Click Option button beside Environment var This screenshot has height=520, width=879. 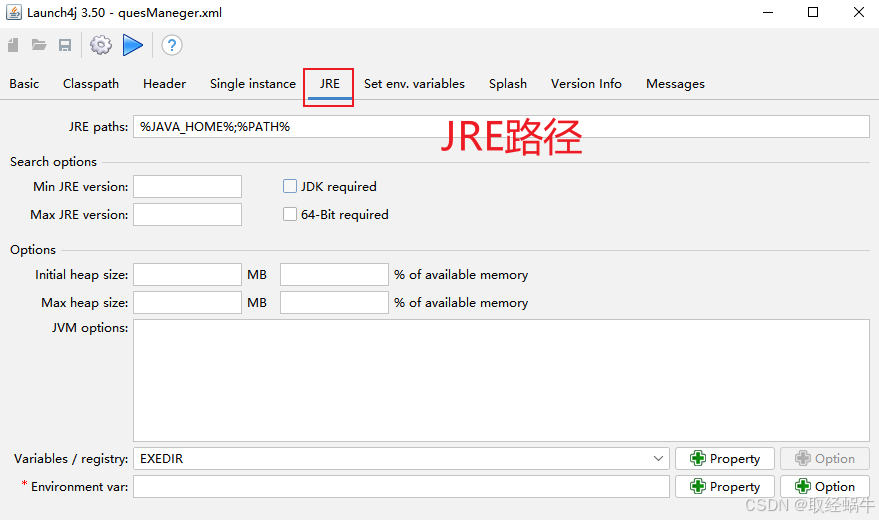(x=825, y=486)
